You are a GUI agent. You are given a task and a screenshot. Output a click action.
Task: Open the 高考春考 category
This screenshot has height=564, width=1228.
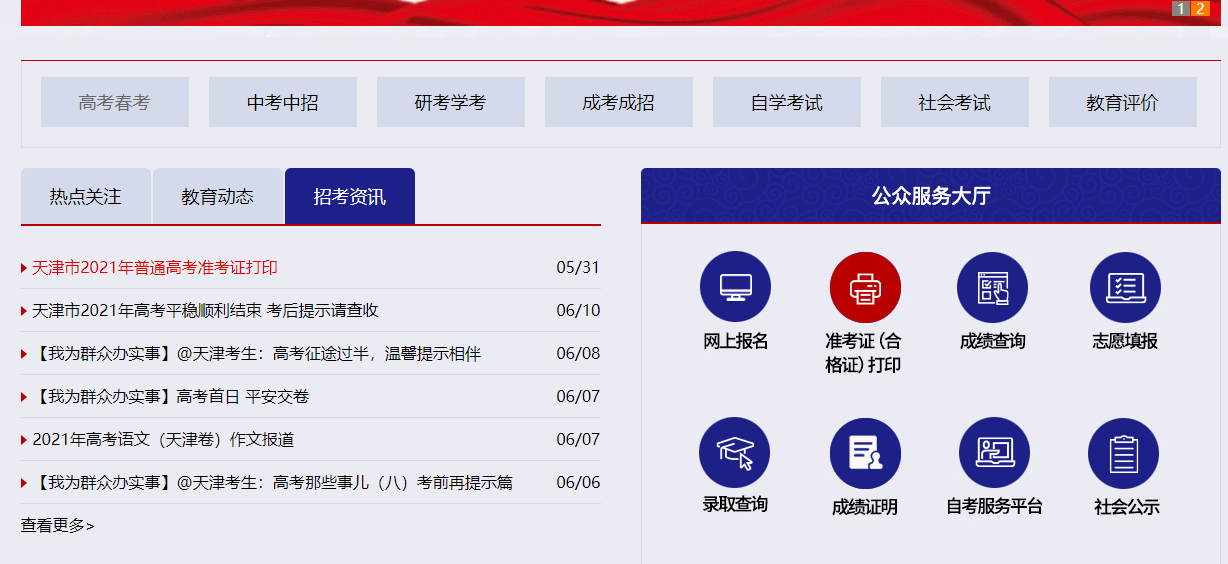115,102
